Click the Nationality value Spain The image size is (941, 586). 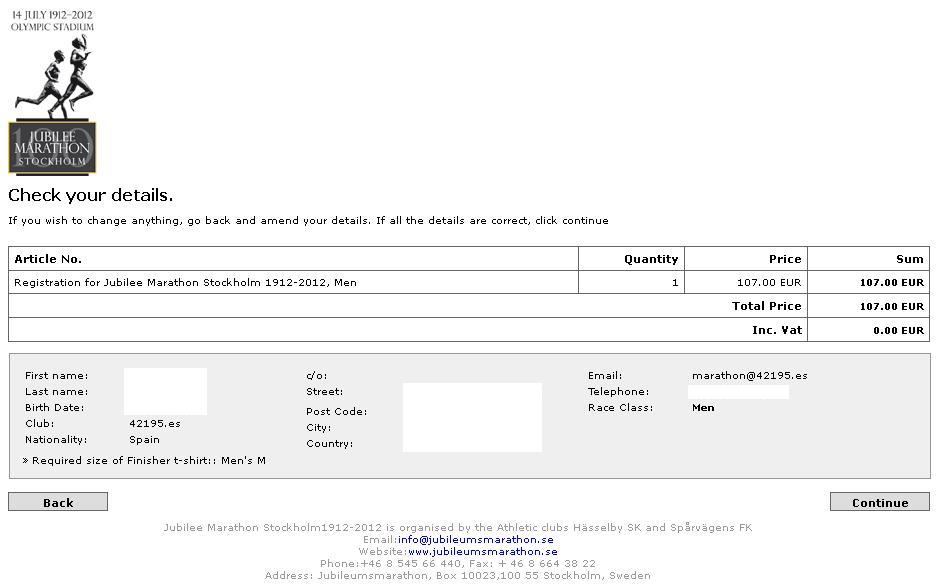click(x=144, y=440)
